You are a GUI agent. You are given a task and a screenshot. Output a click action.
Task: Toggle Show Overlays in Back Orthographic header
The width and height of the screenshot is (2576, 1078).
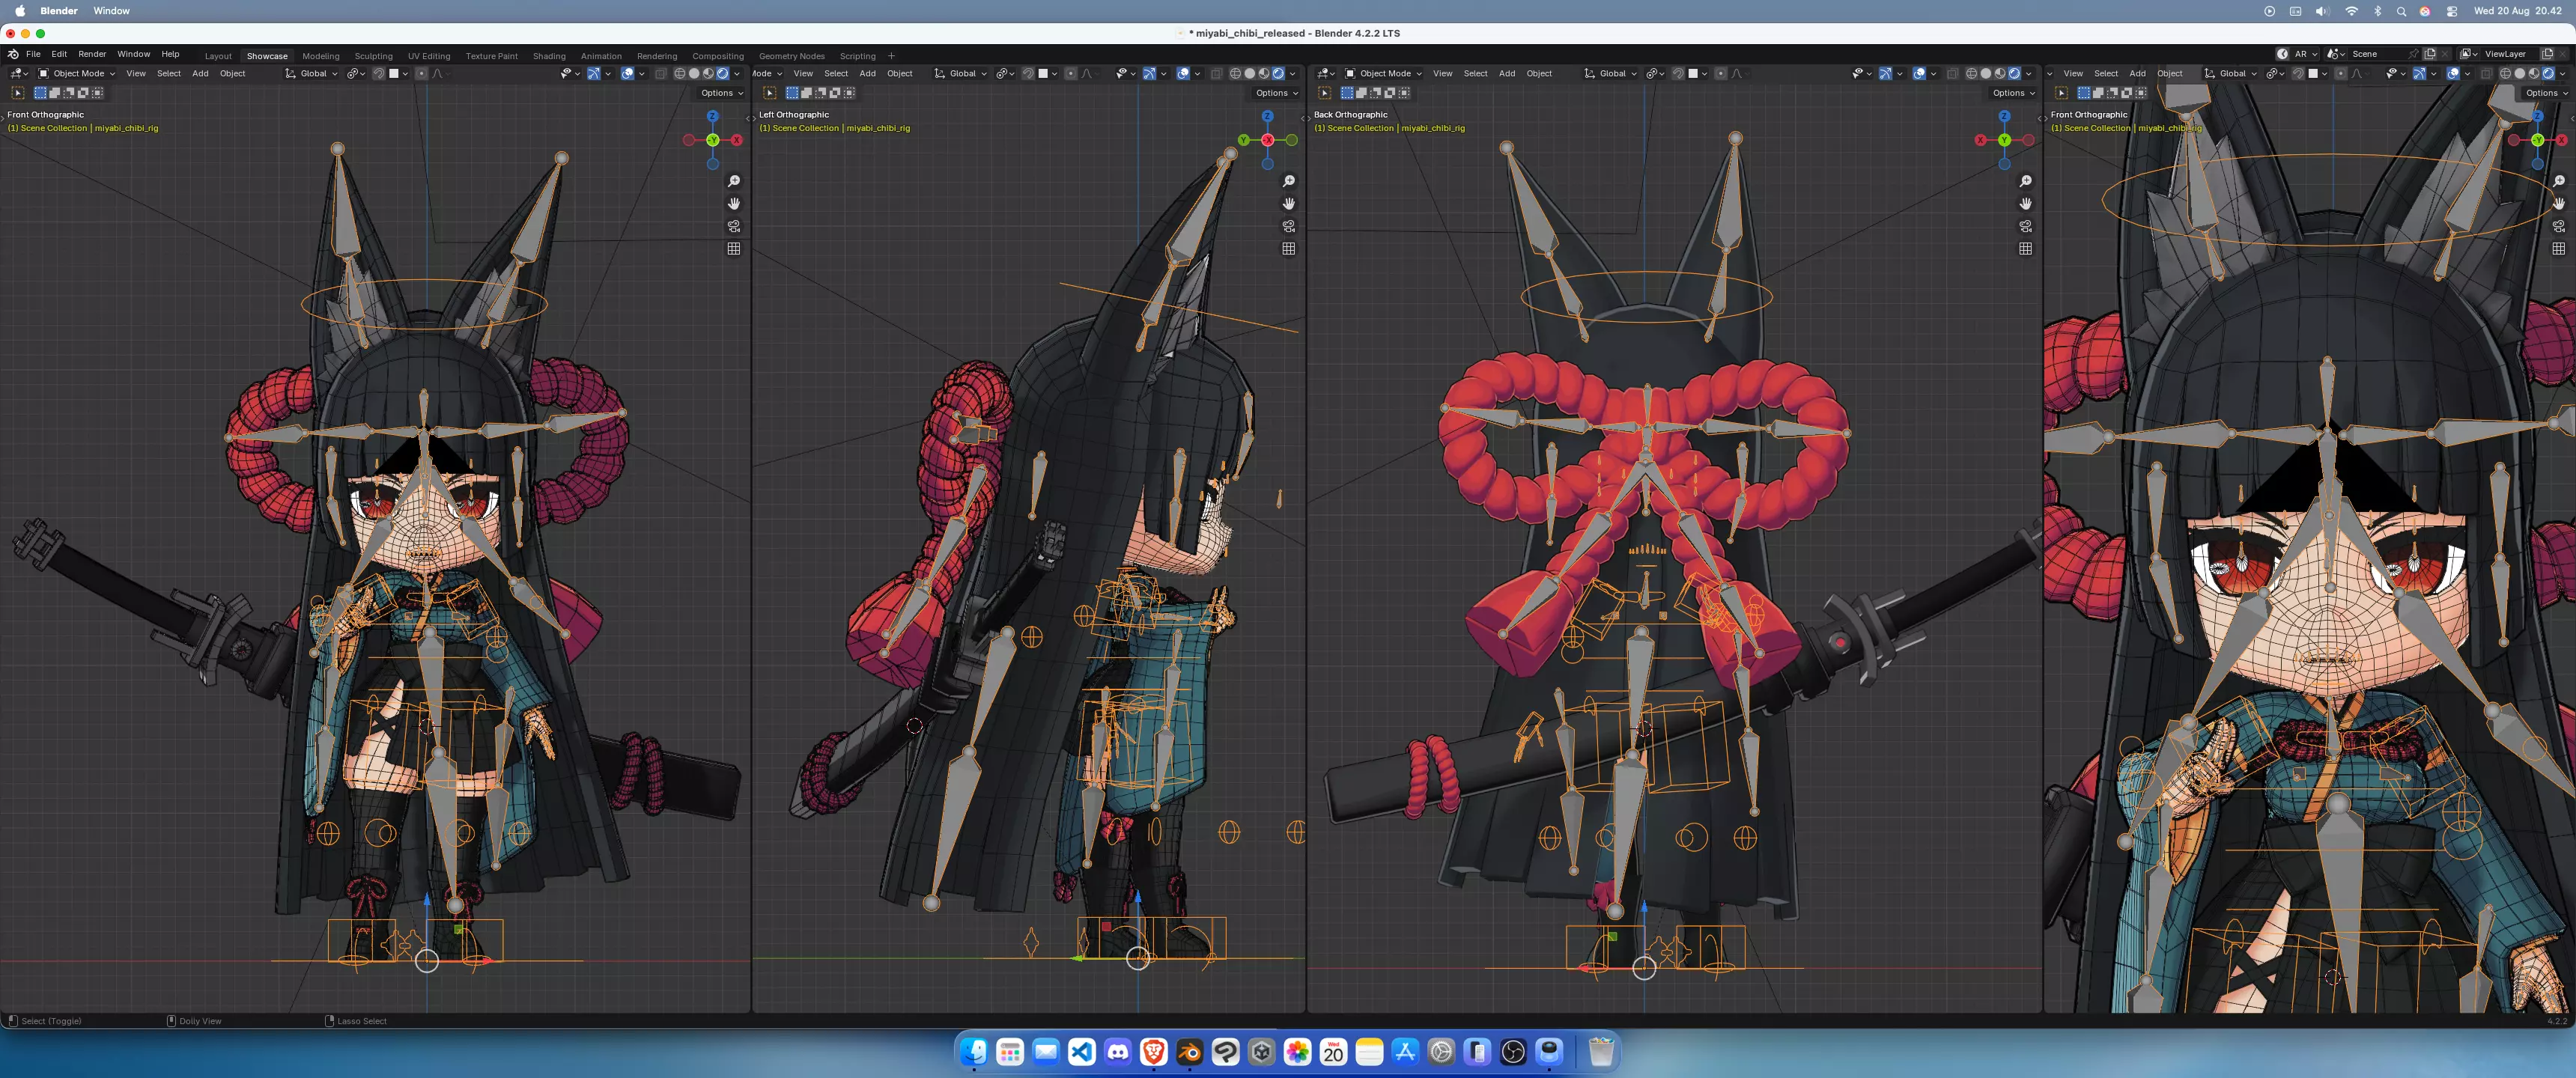(x=1919, y=73)
